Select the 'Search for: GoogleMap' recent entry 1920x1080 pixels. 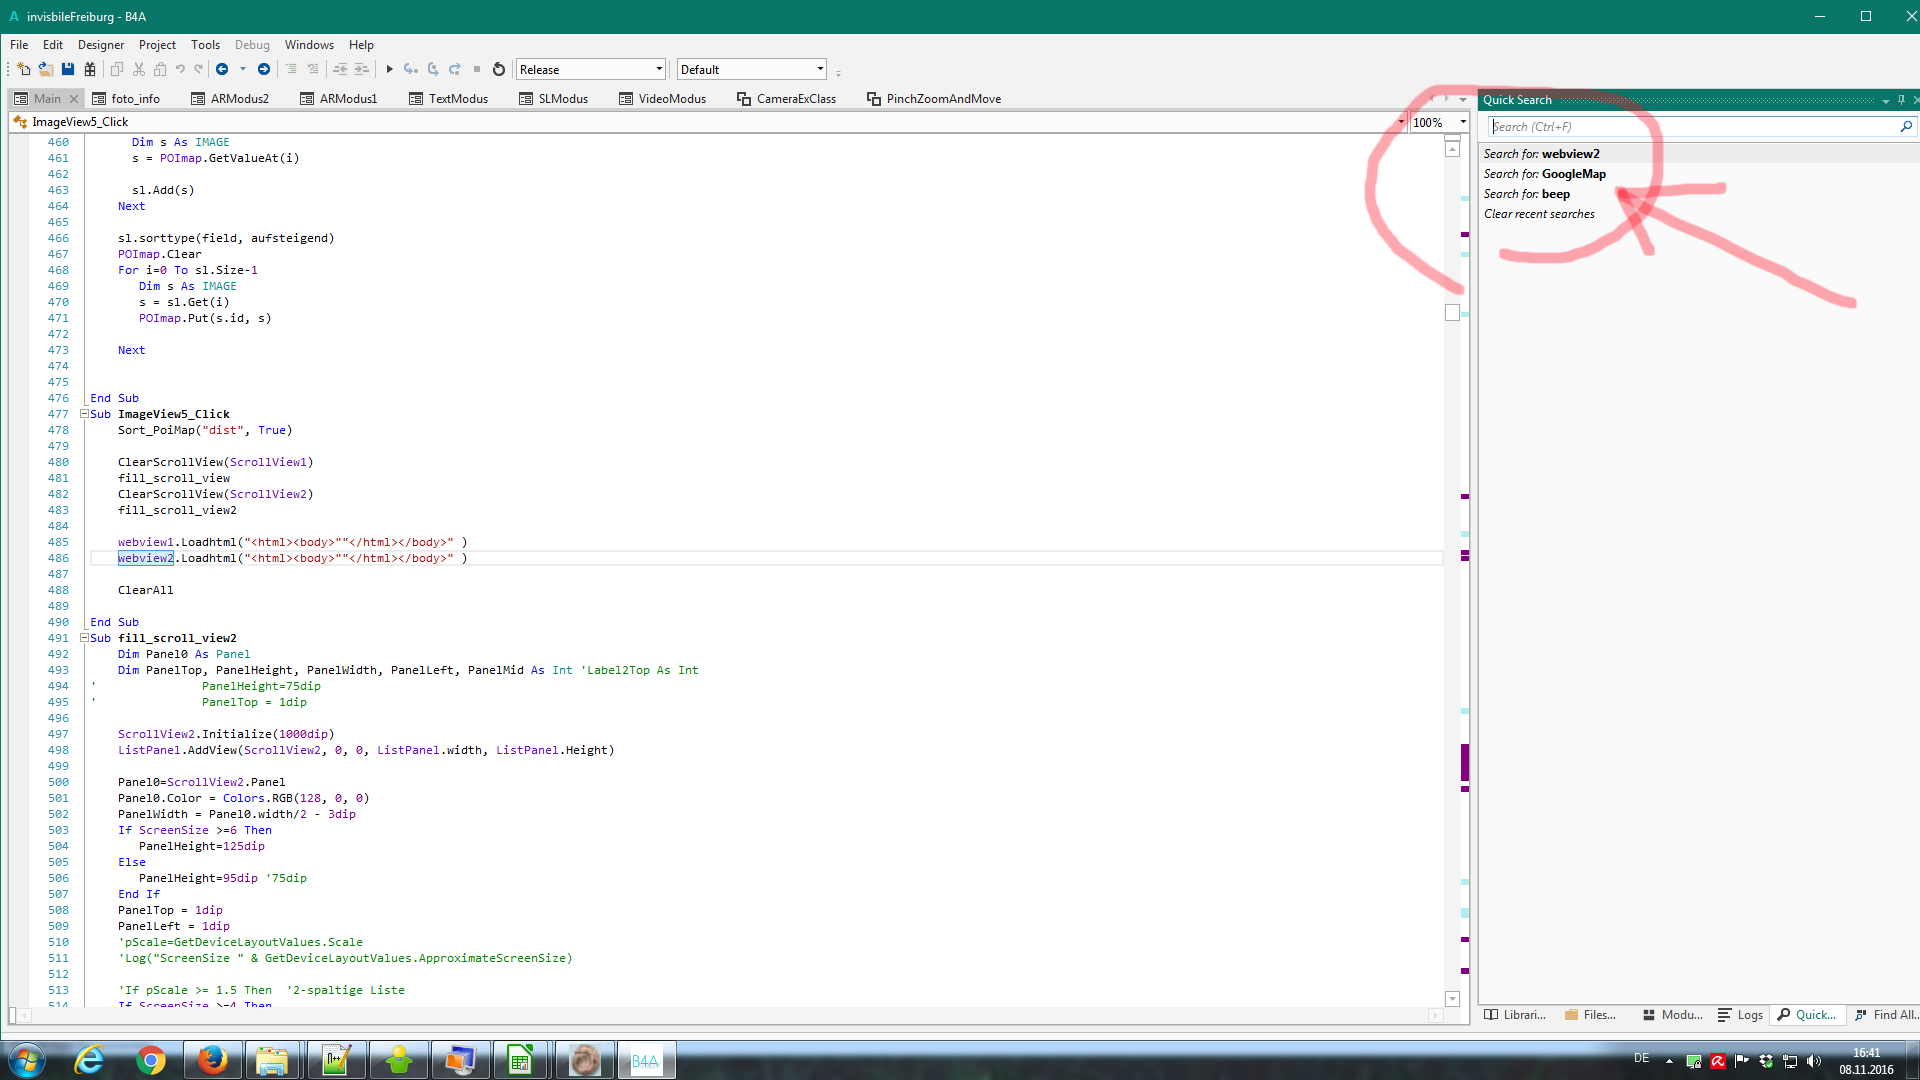pyautogui.click(x=1545, y=173)
